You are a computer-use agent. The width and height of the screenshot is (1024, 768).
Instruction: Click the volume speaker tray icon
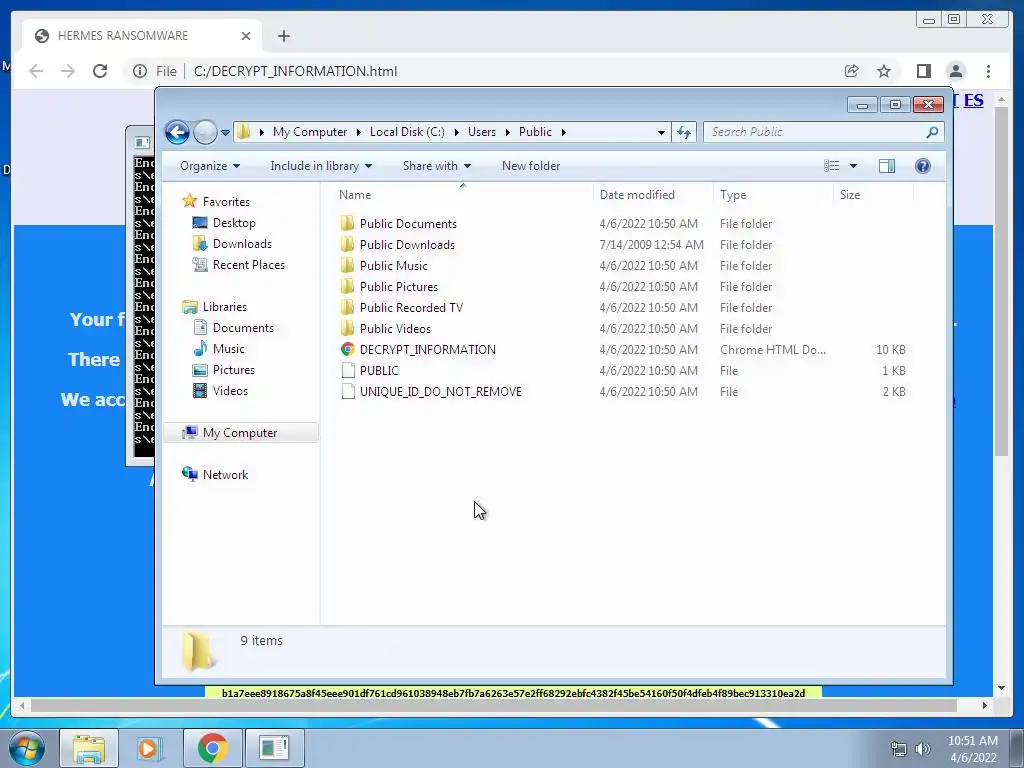pyautogui.click(x=923, y=749)
